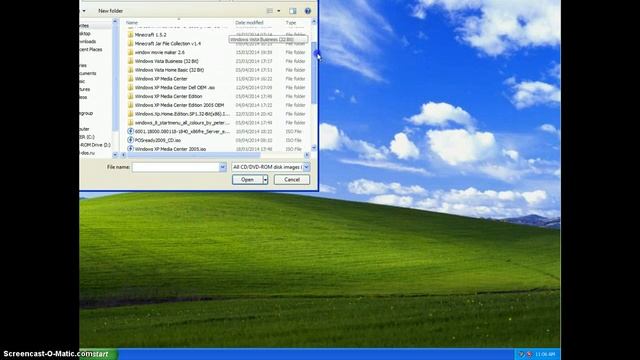
Task: Select CD-ROM Drive (D:) in navigation pane
Action: [95, 145]
